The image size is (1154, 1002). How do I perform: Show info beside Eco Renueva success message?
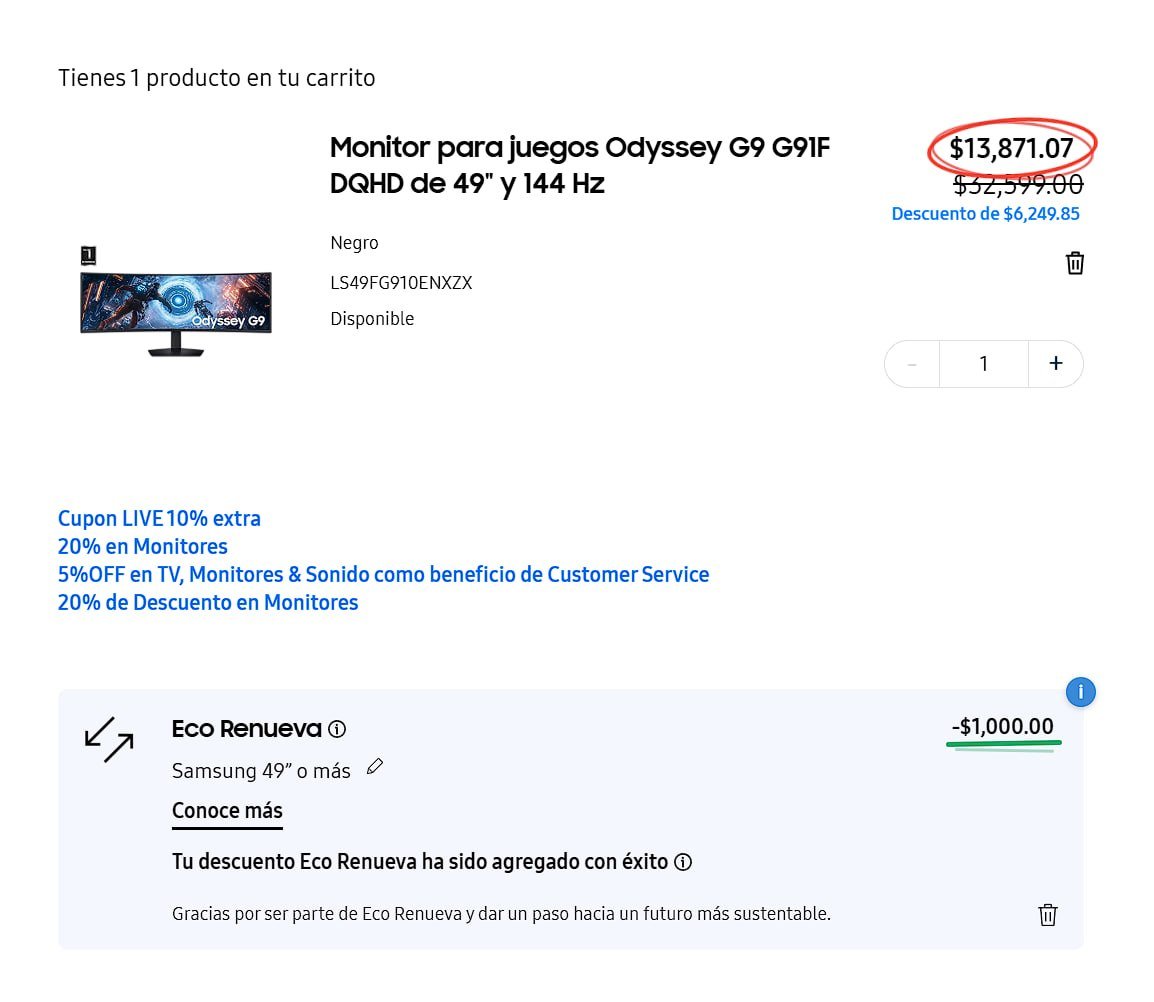click(x=683, y=862)
